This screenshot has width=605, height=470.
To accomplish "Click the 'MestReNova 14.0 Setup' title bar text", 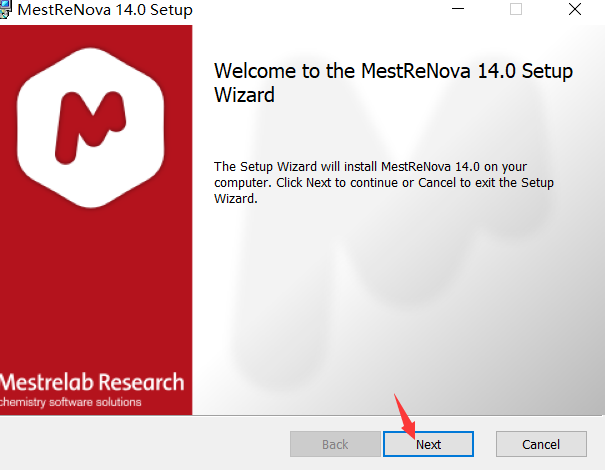I will pos(105,10).
